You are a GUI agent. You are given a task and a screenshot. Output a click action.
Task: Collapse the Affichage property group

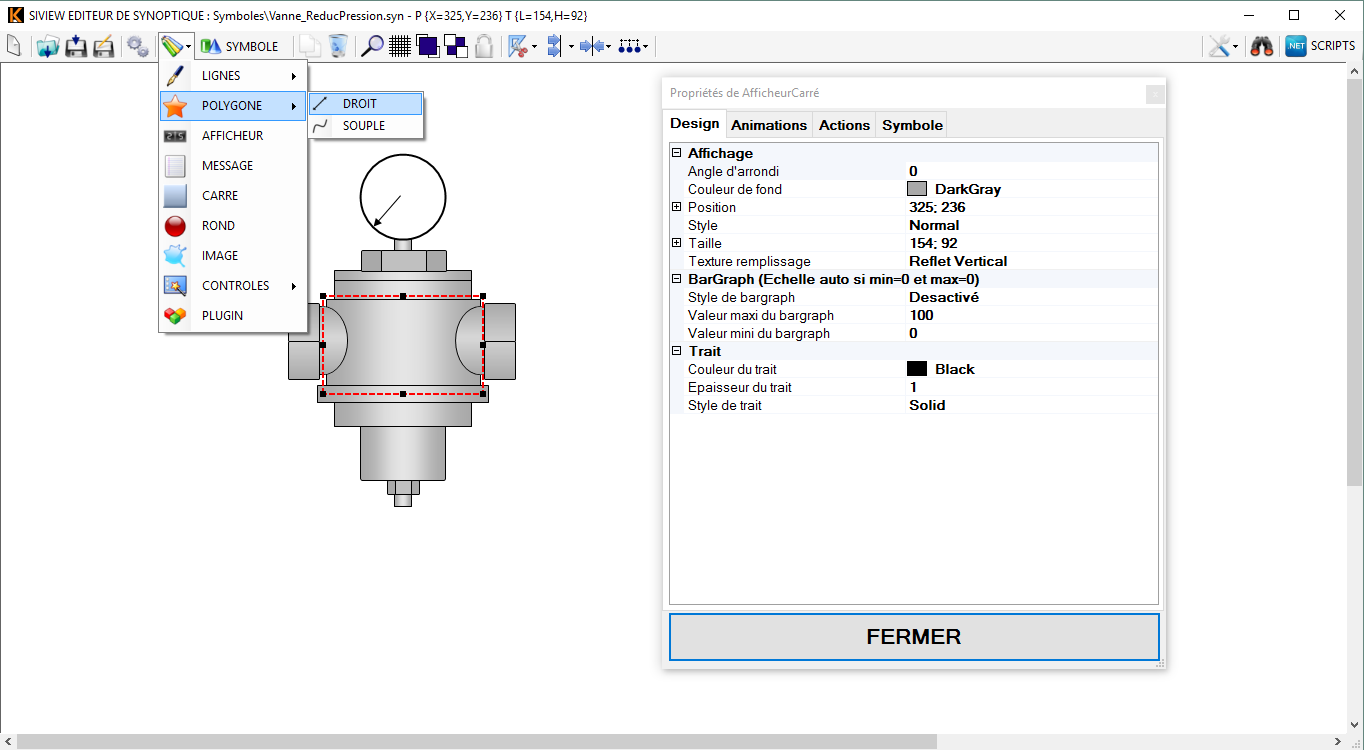pyautogui.click(x=677, y=153)
